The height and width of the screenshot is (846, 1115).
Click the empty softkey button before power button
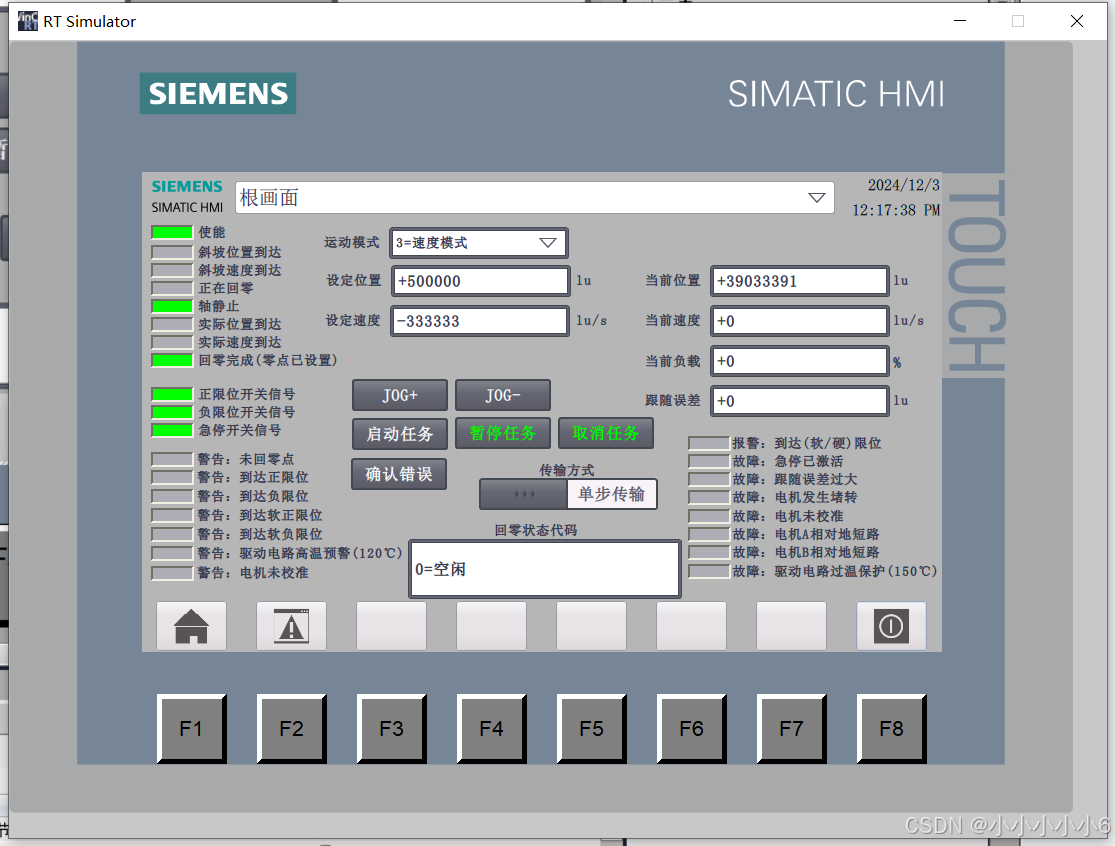[791, 626]
